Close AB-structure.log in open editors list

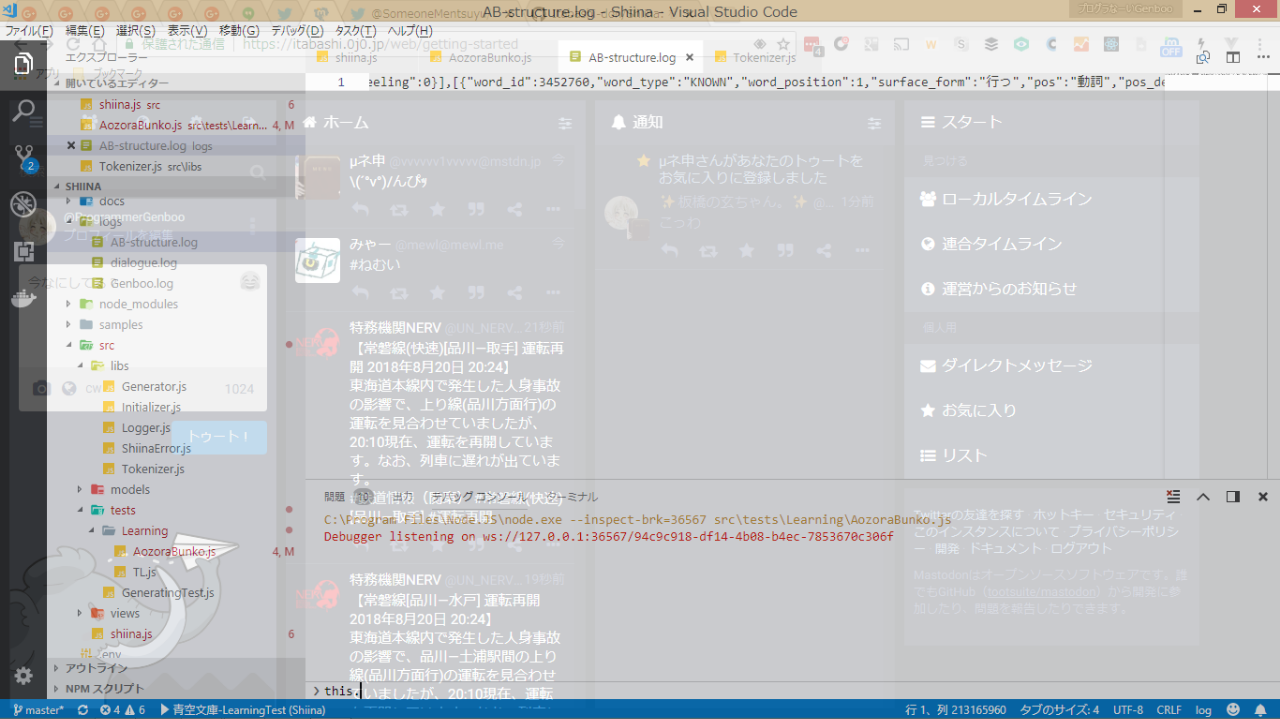point(71,146)
